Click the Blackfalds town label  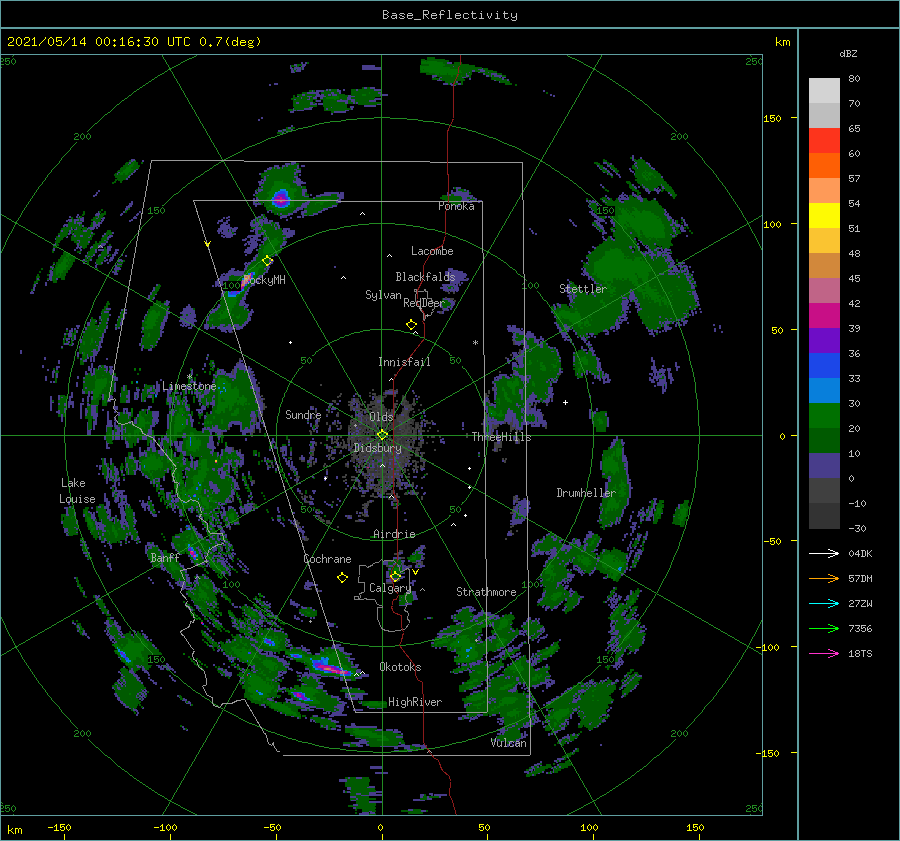[x=425, y=277]
